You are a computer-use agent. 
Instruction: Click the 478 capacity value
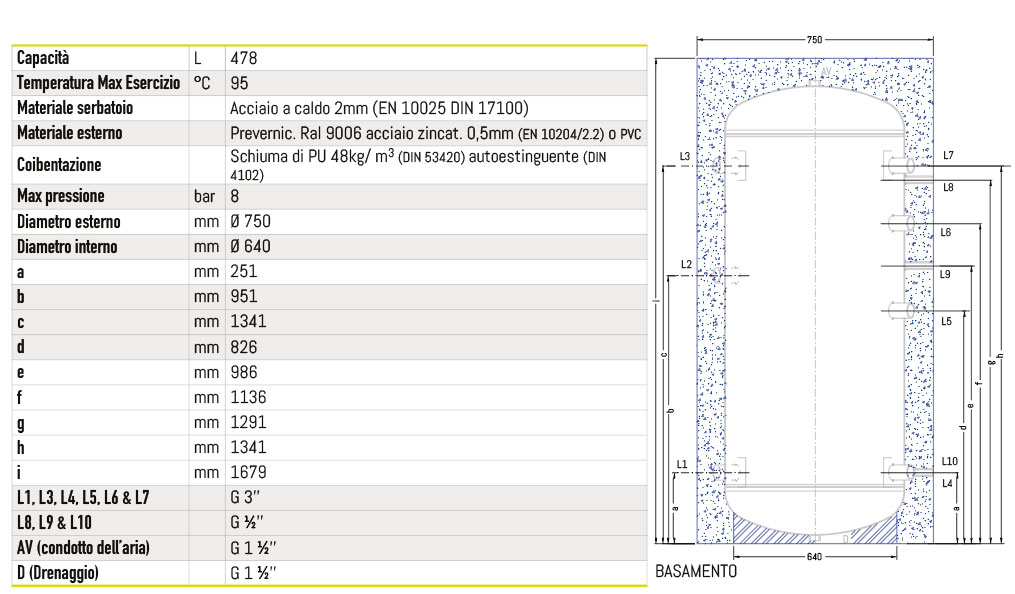point(243,59)
